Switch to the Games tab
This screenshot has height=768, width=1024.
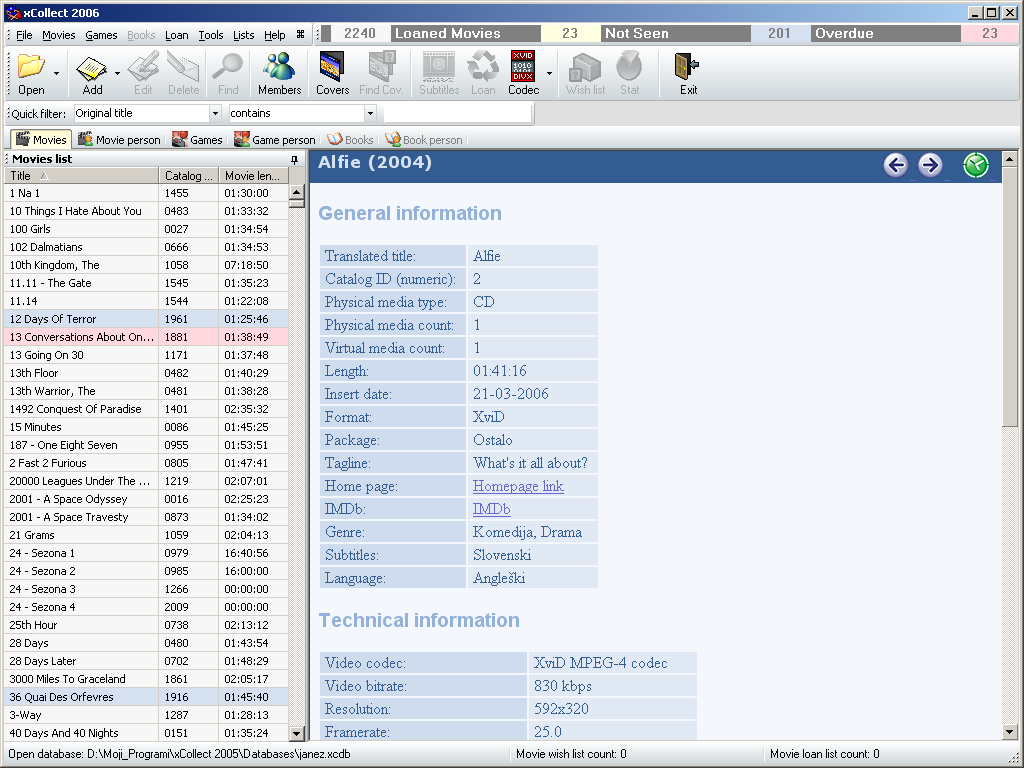[x=197, y=140]
